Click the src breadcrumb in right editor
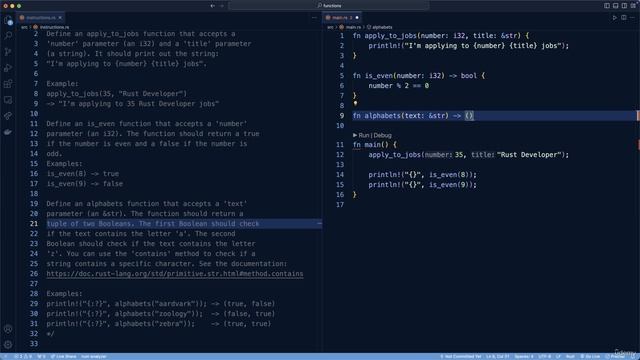 [330, 27]
